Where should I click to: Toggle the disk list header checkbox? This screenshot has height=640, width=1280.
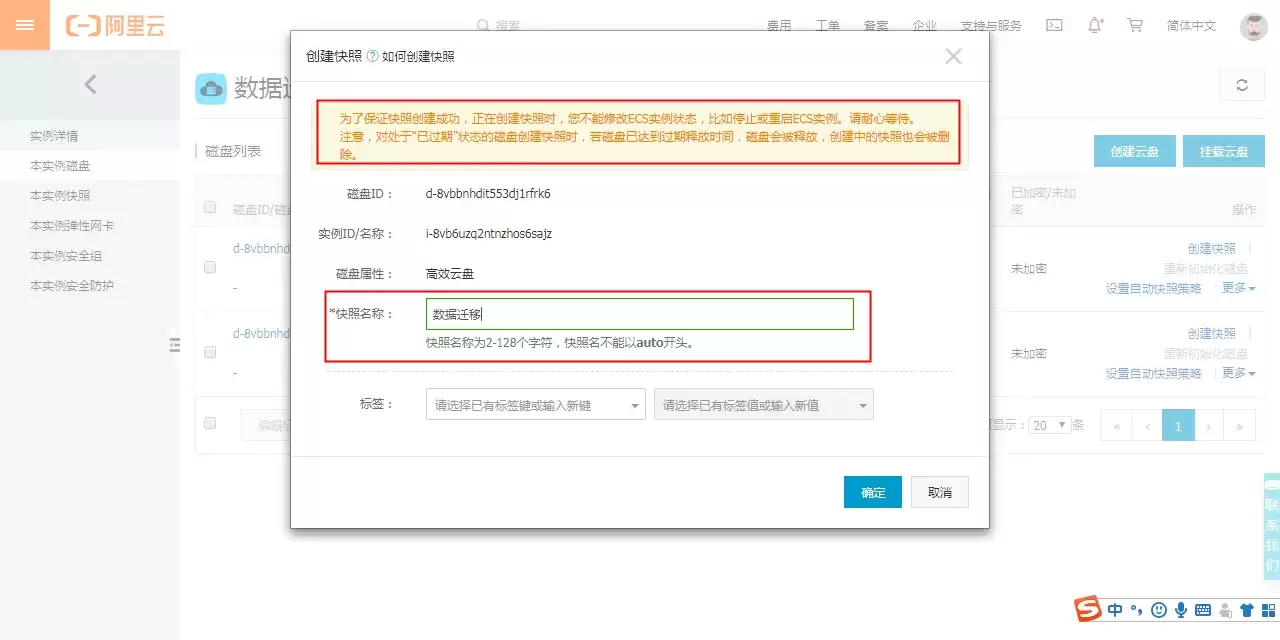click(210, 208)
